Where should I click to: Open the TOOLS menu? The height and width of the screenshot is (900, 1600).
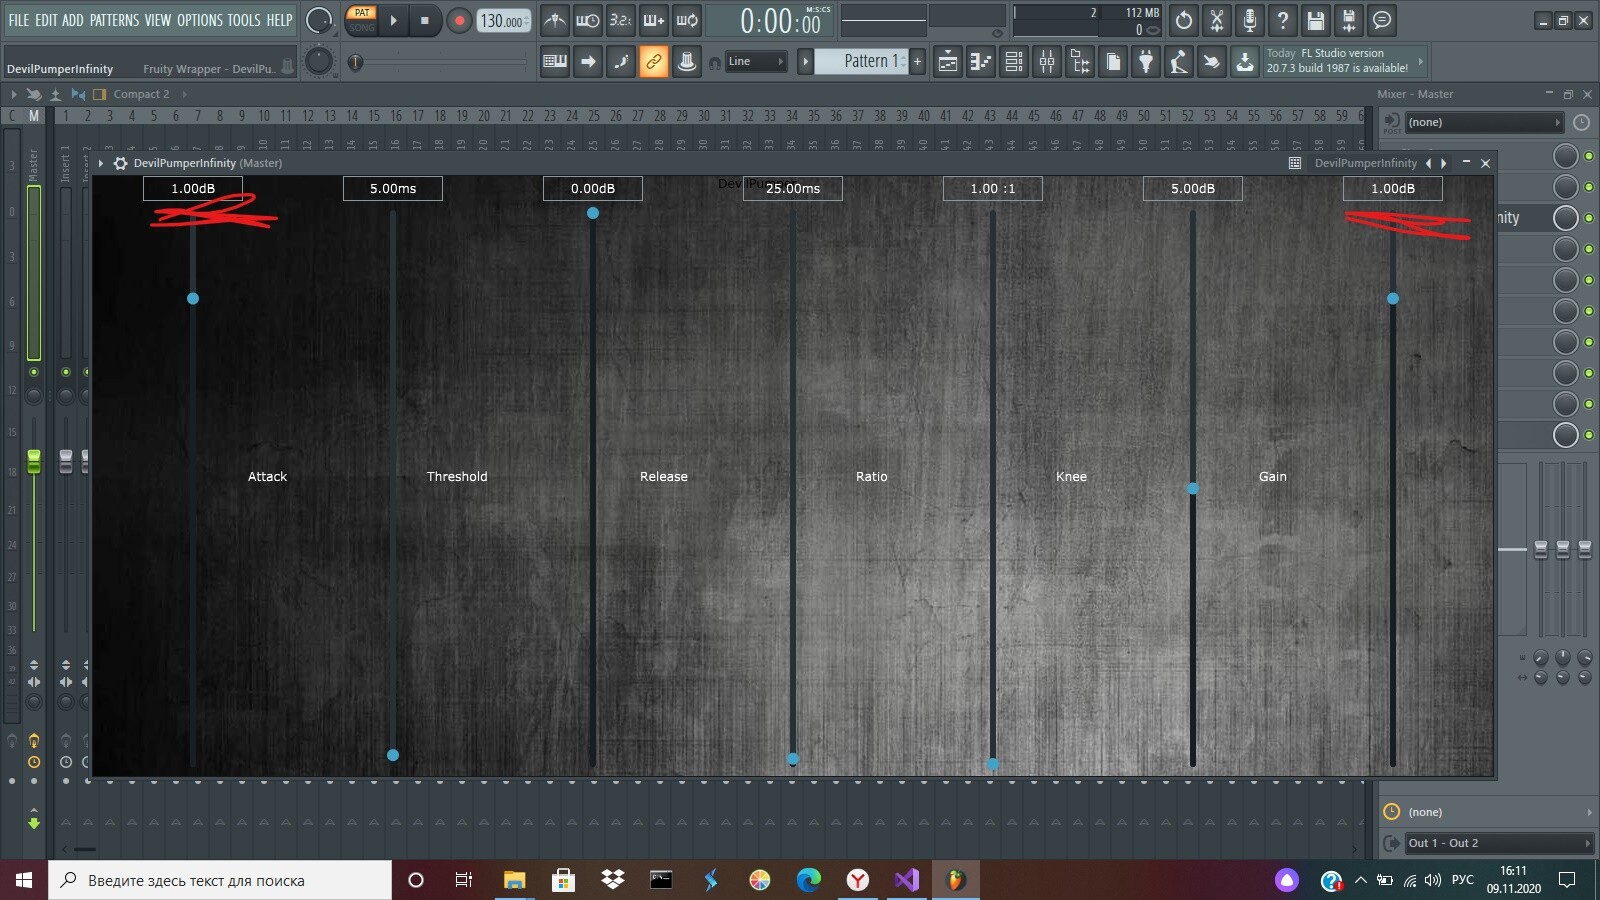[243, 20]
